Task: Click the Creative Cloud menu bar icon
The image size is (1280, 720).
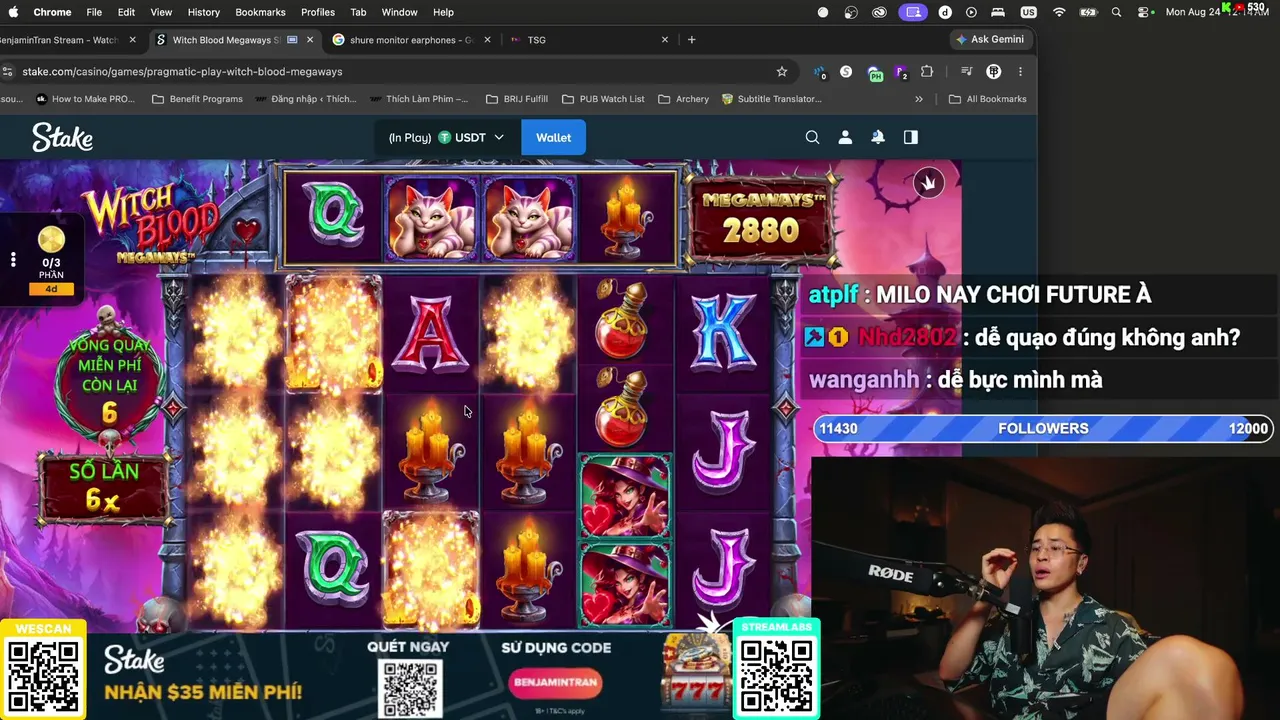Action: click(x=880, y=12)
